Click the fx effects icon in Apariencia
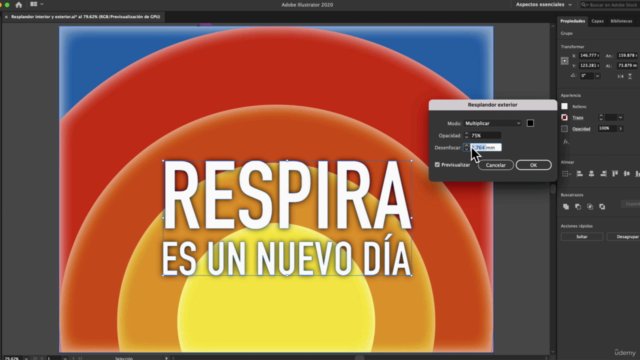The height and width of the screenshot is (360, 640). (566, 142)
